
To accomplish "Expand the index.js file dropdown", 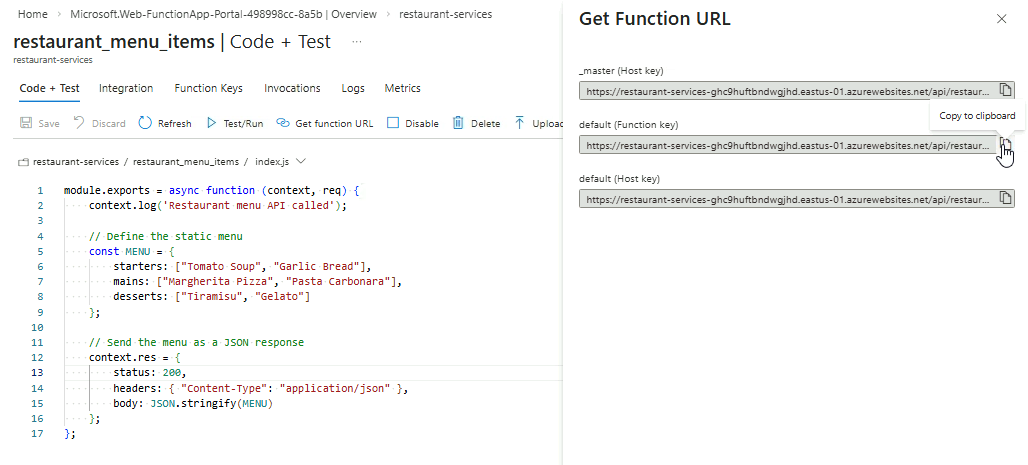I will coord(301,161).
